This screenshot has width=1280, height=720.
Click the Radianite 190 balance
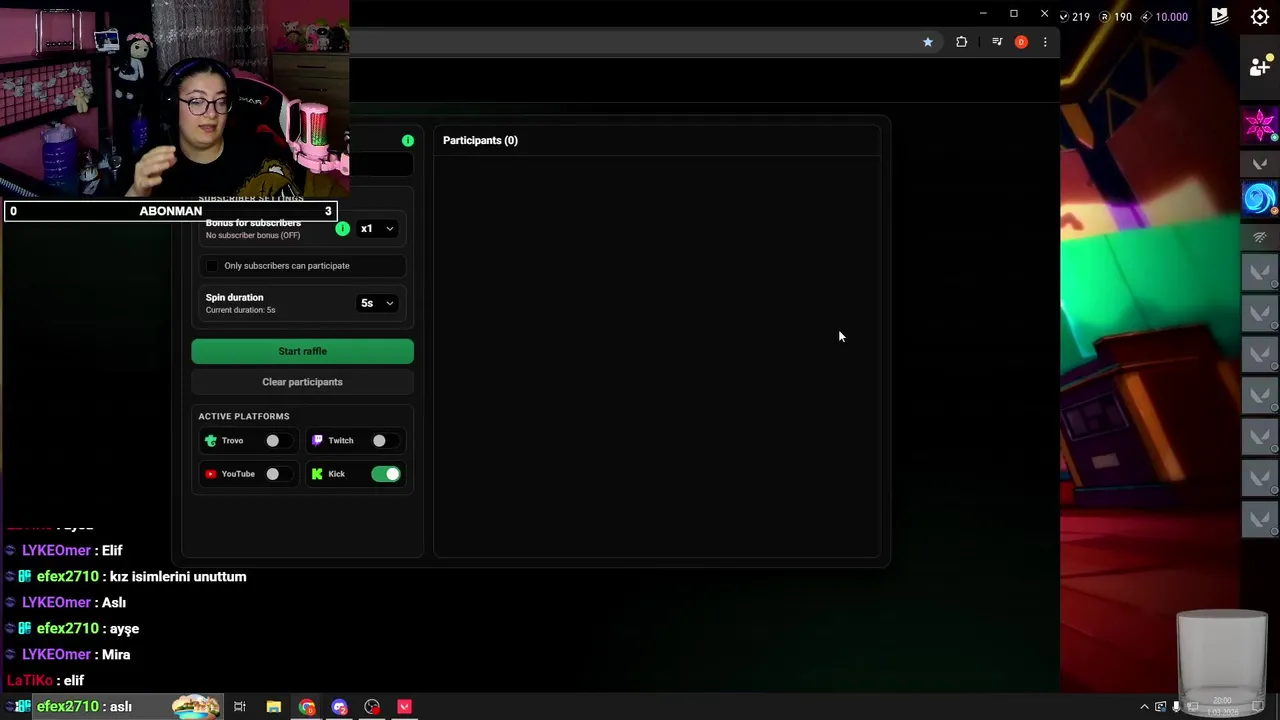click(1115, 16)
